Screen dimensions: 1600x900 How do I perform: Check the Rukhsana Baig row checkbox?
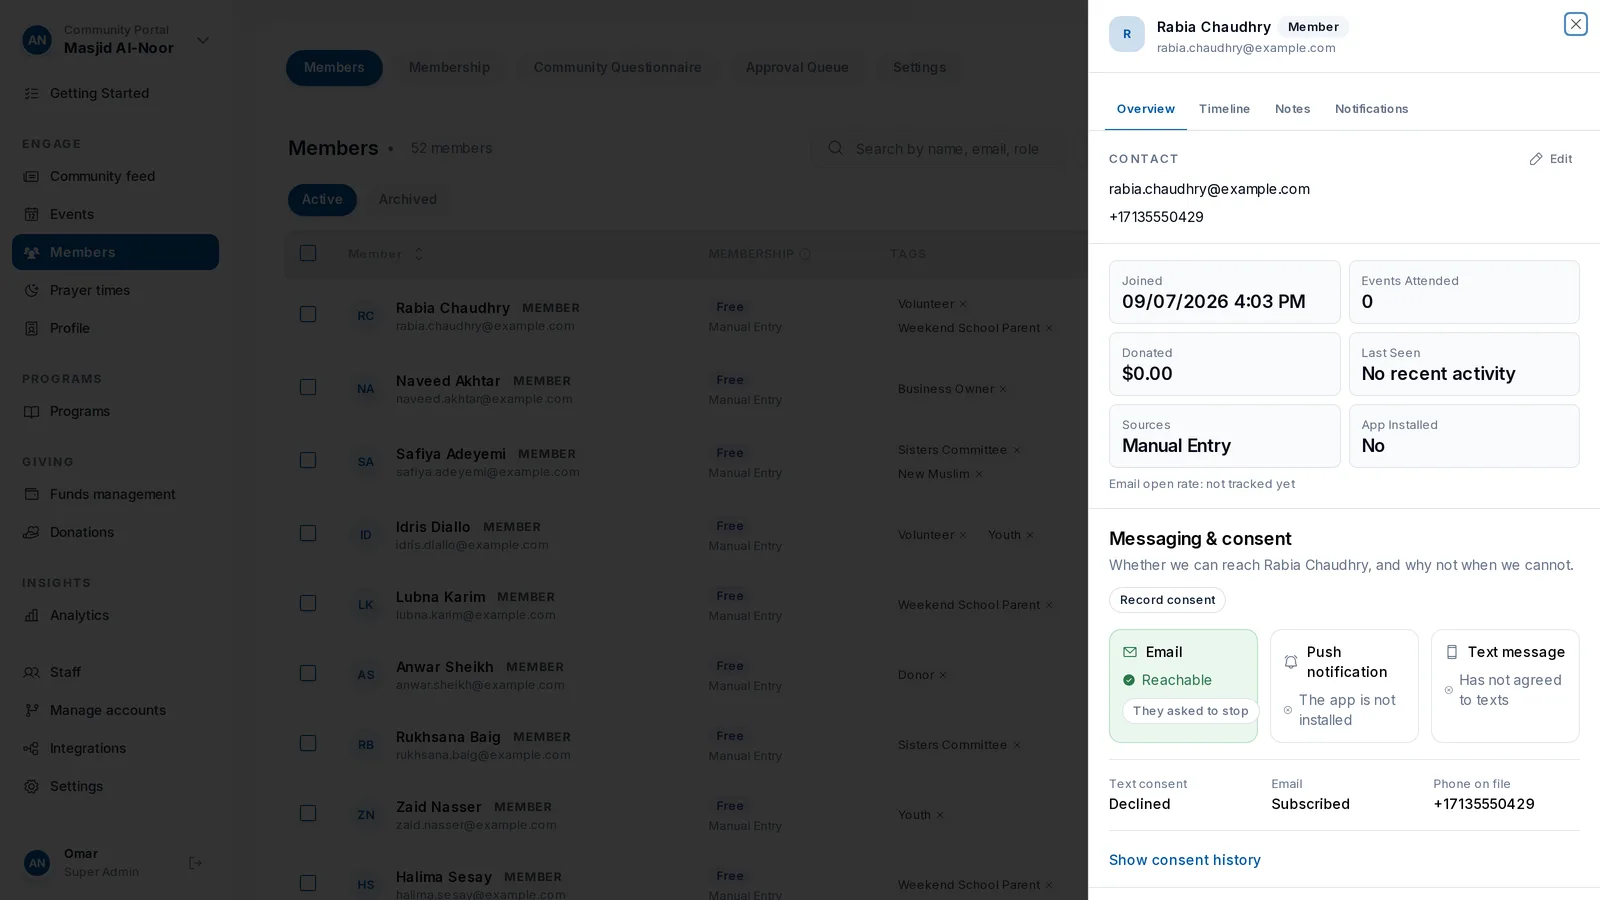(308, 743)
